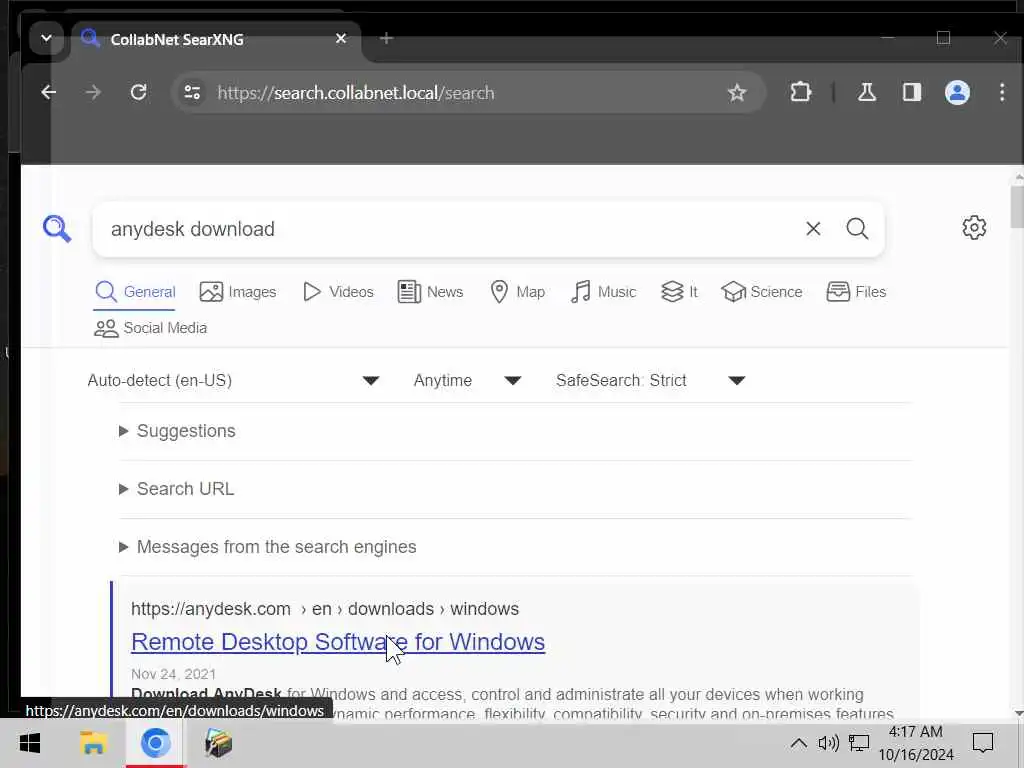1024x768 pixels.
Task: Close the CollabNet SearXNG tab
Action: (341, 39)
